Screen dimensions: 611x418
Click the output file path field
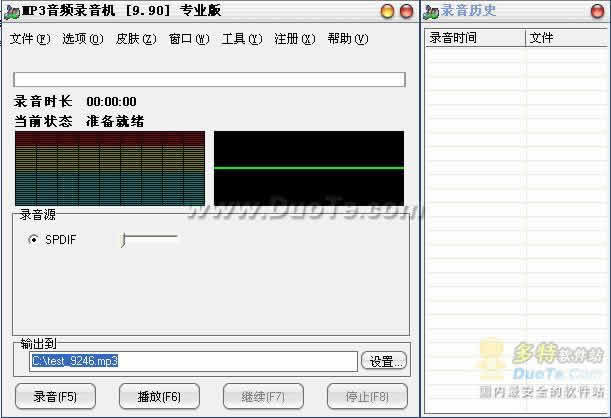tap(192, 361)
